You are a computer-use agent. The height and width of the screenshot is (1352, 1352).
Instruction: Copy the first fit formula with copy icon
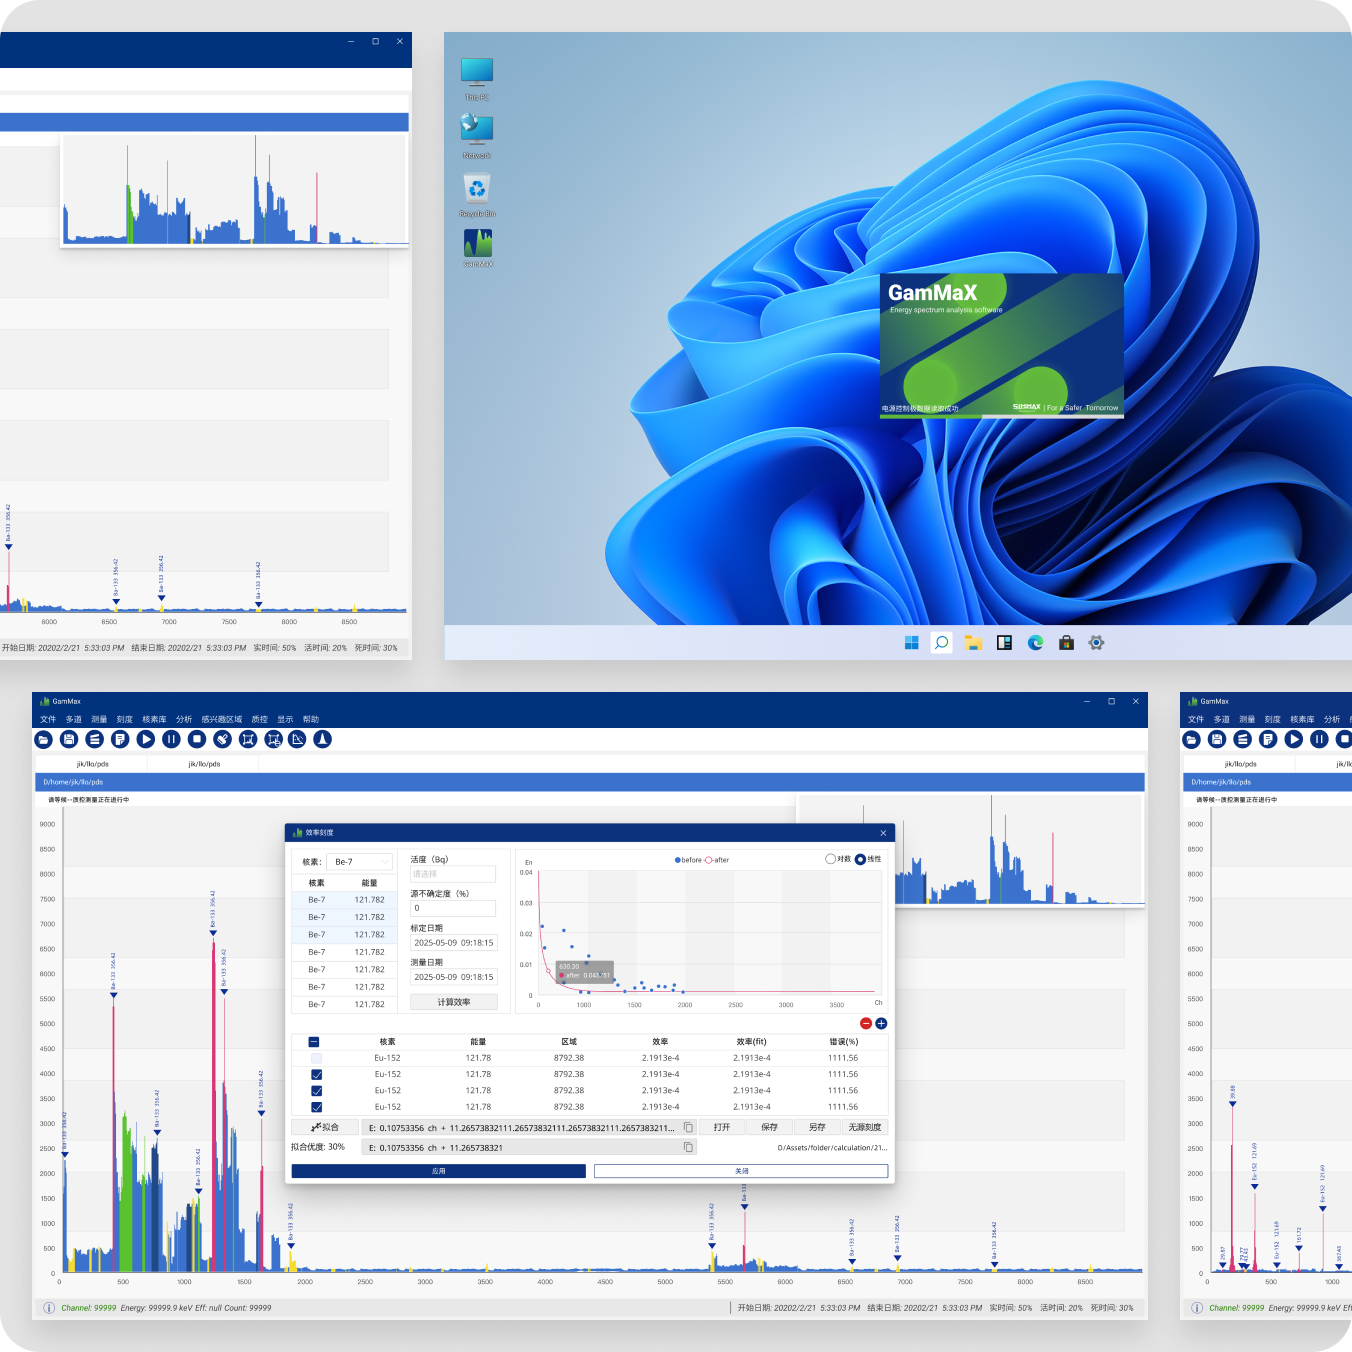coord(688,1127)
